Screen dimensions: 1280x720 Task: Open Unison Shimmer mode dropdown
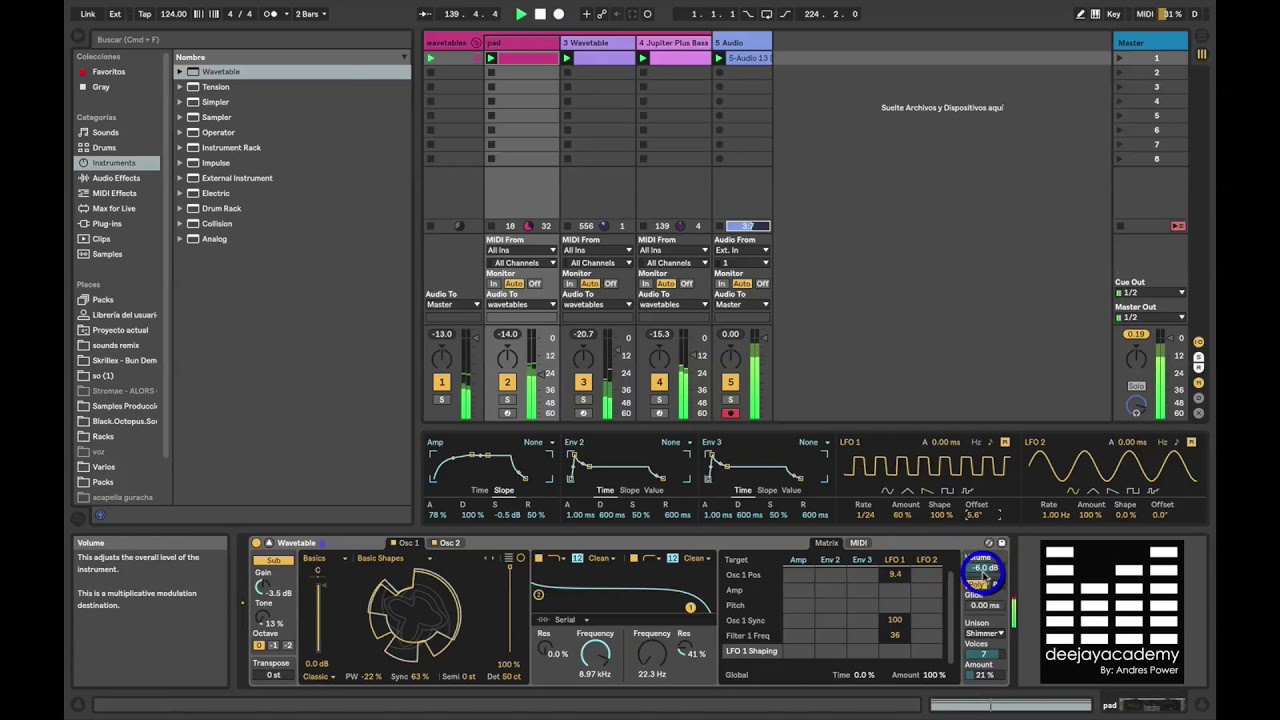coord(985,633)
